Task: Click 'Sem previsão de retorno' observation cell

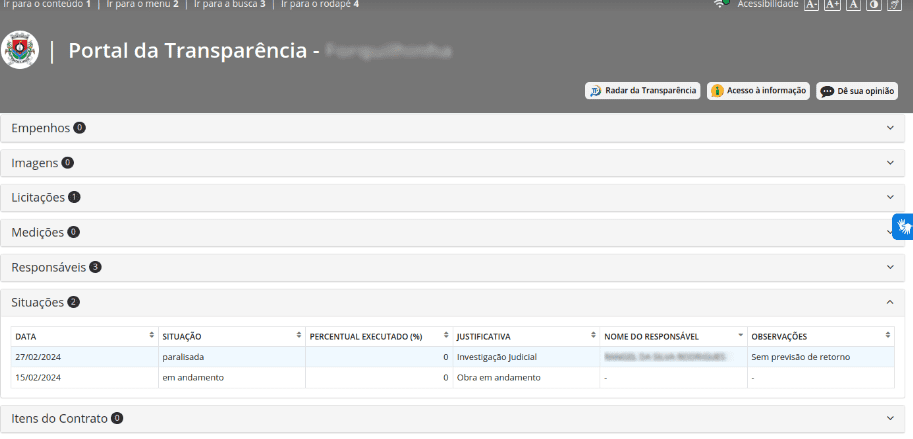Action: [x=821, y=357]
